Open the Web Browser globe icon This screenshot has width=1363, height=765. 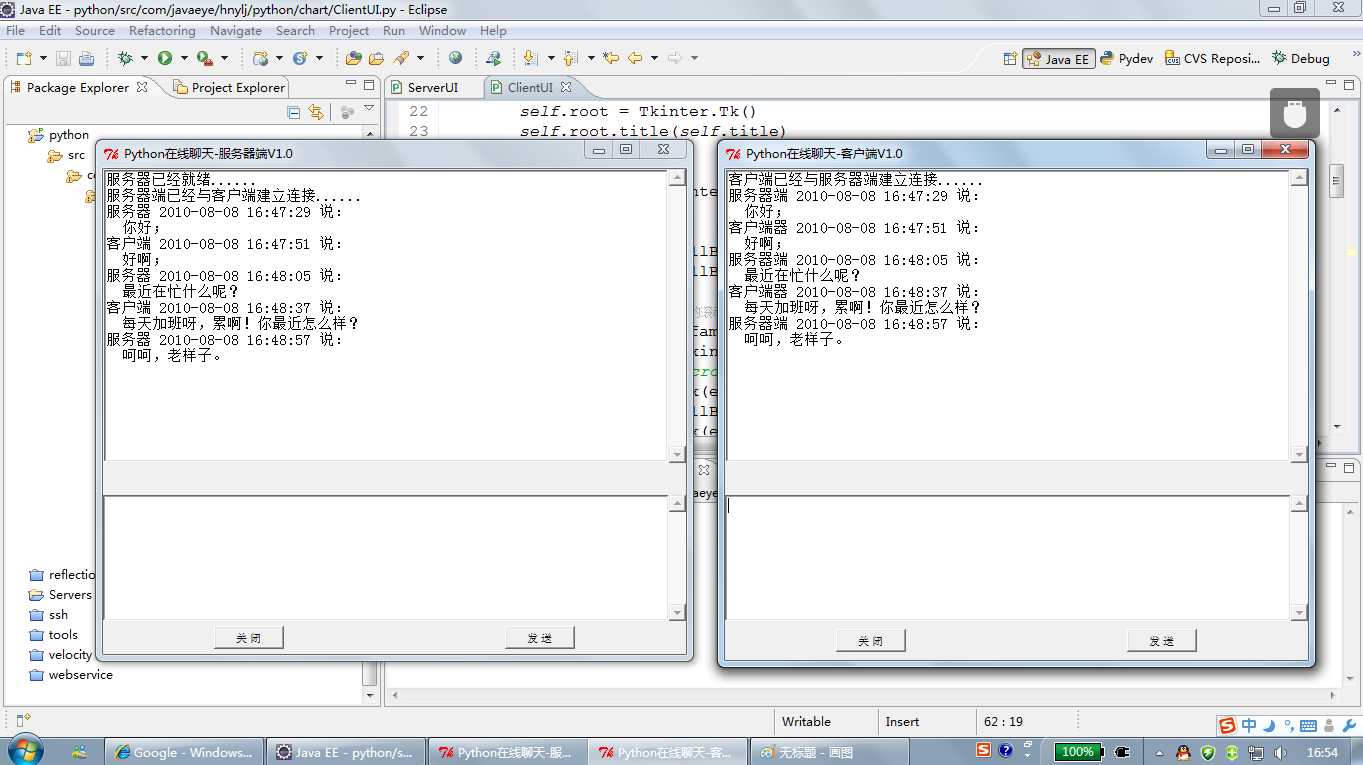tap(455, 59)
